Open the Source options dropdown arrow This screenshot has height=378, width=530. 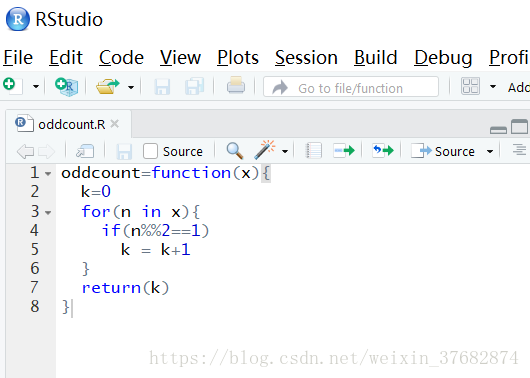[490, 151]
